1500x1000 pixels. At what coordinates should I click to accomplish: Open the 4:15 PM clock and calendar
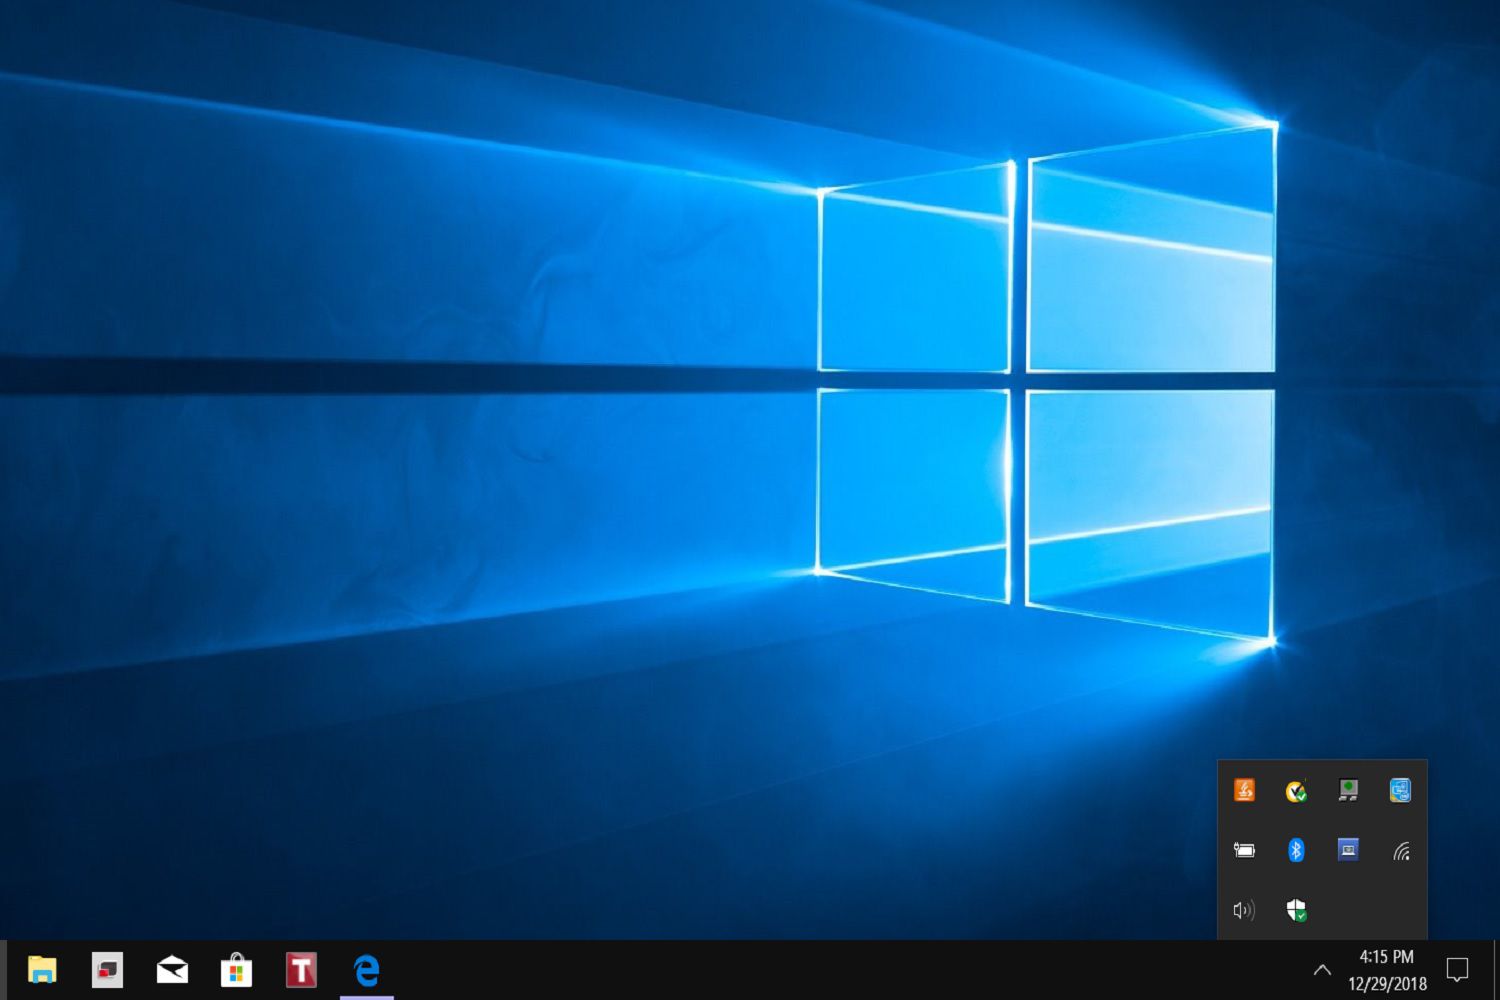pos(1387,970)
